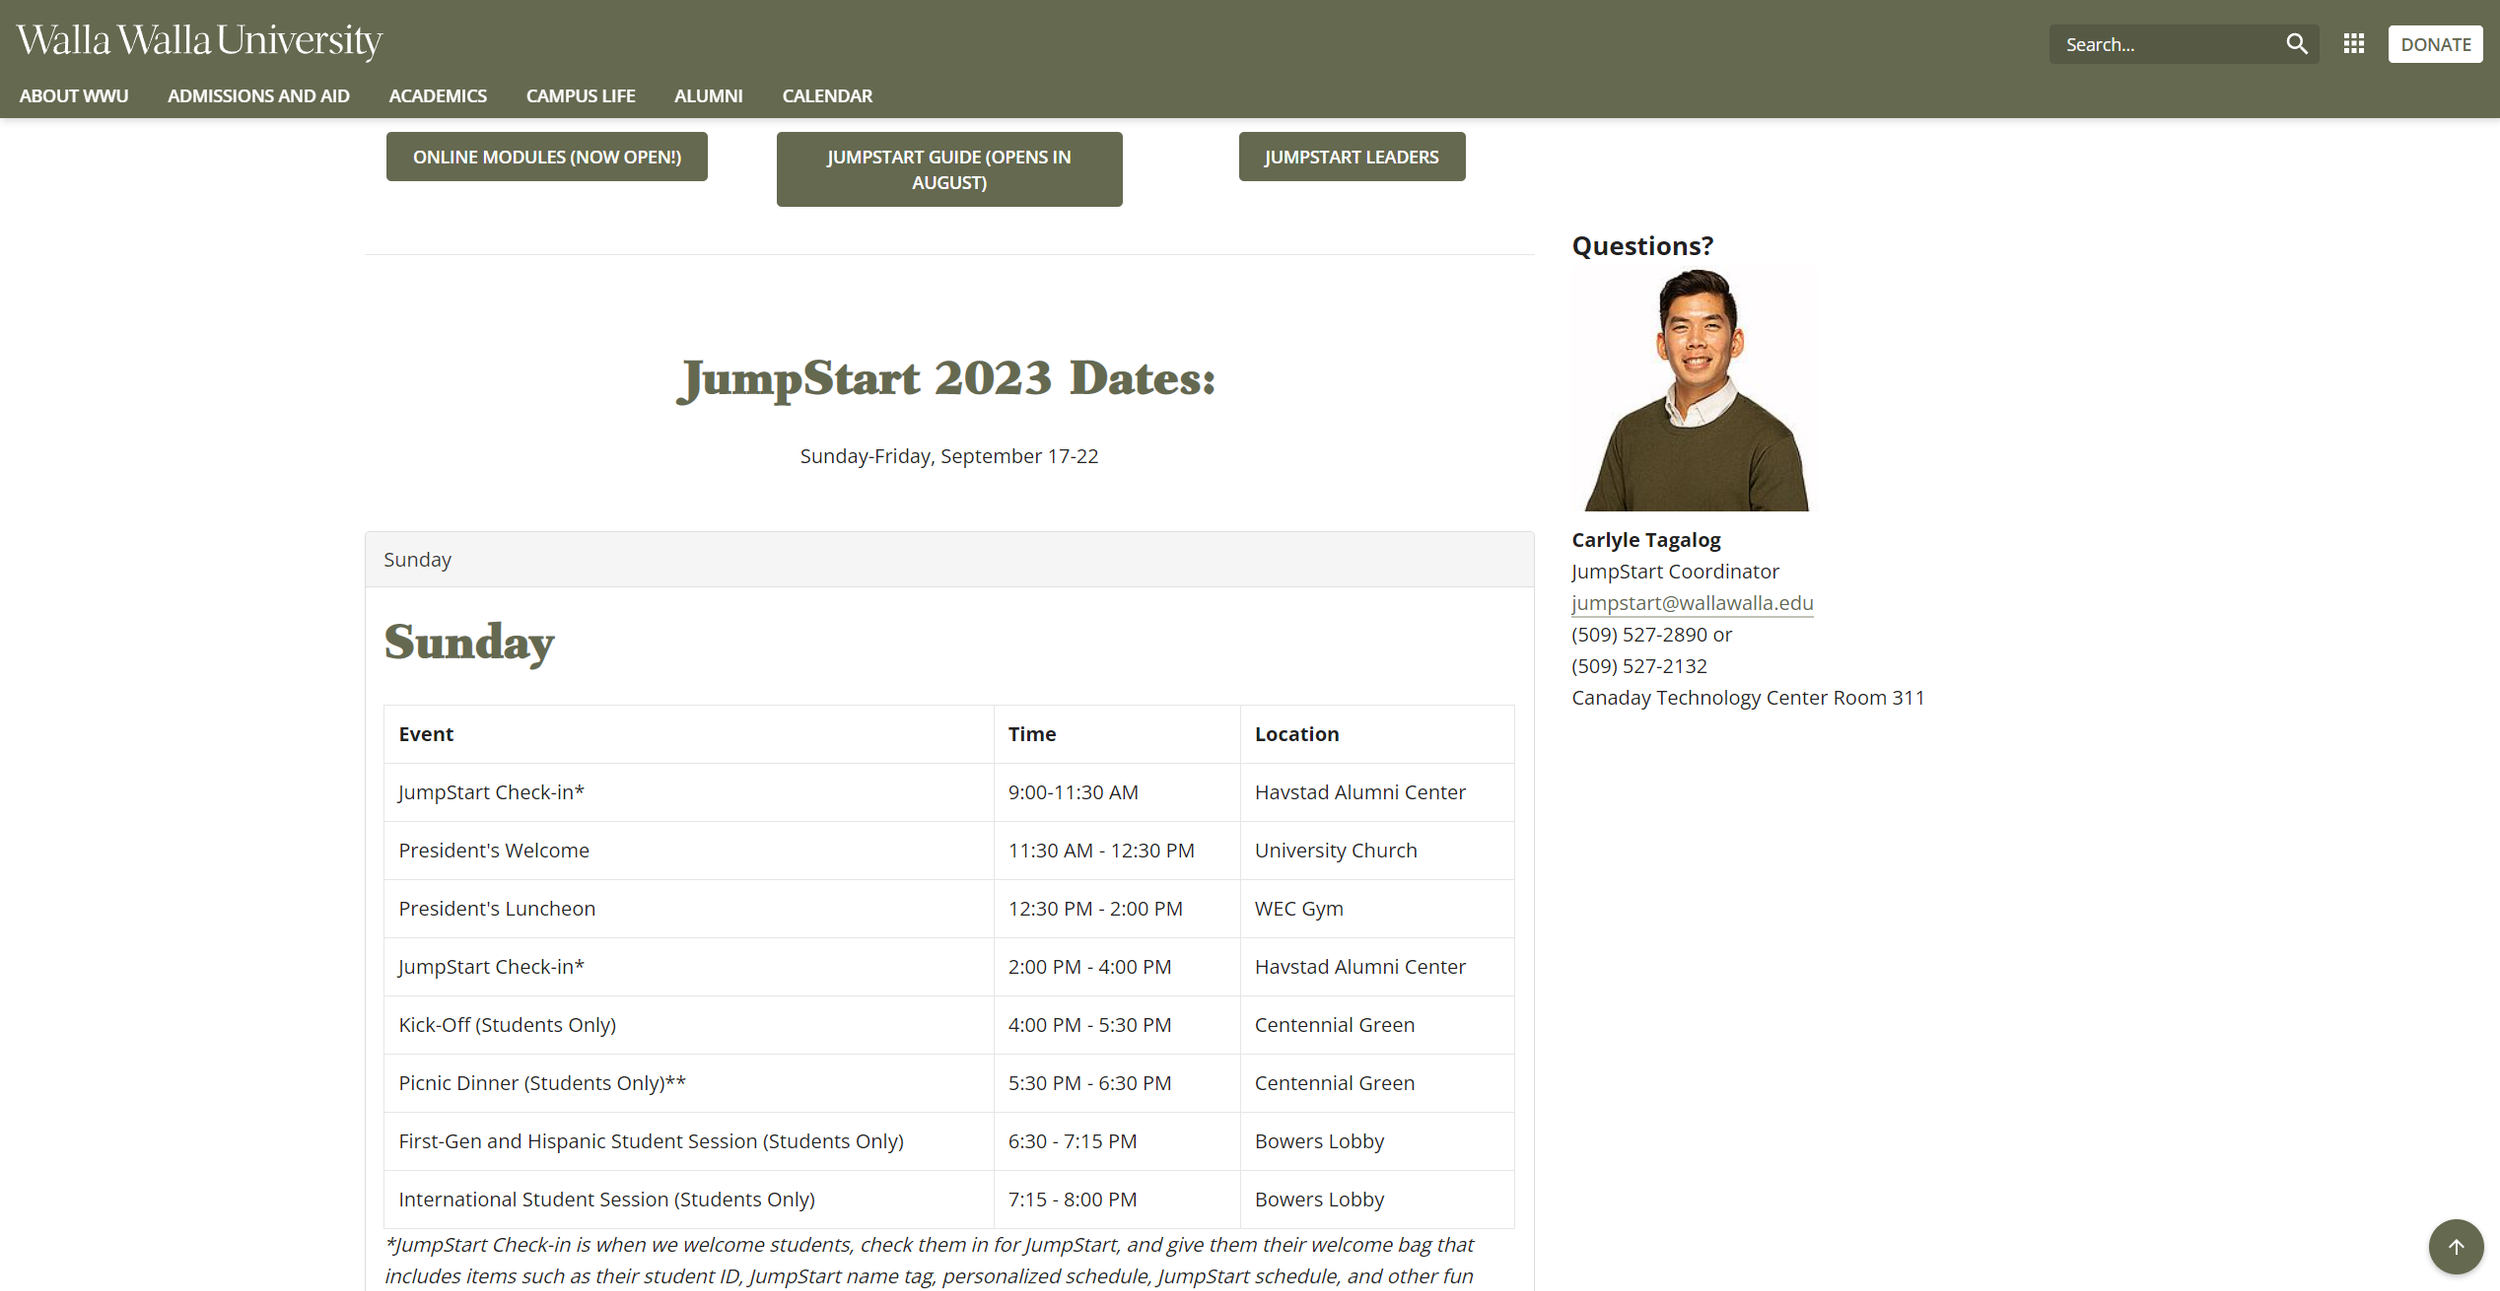Screen dimensions: 2500x1291
Task: Click the search magnifier icon
Action: (2296, 44)
